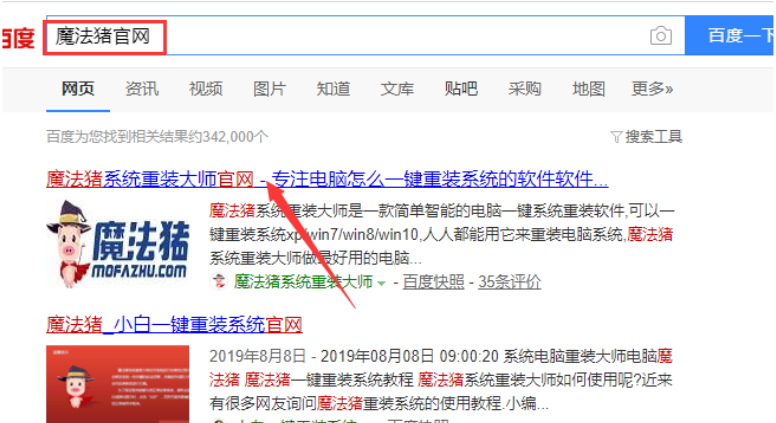This screenshot has height=423, width=776.
Task: Expand the green arrow after 魔法猪系统重装大师
Action: tap(382, 283)
